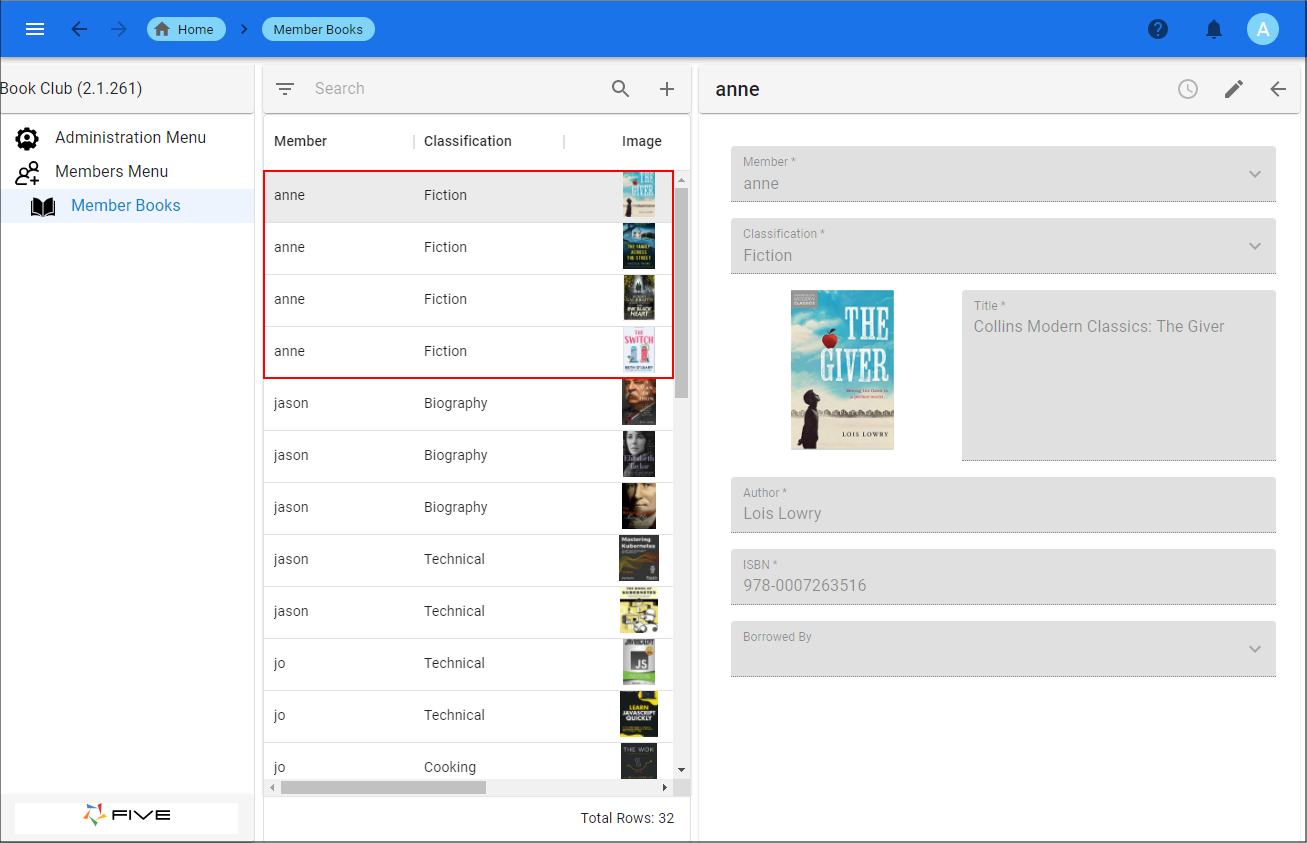Click the horizontal scroll left arrow

pos(272,788)
